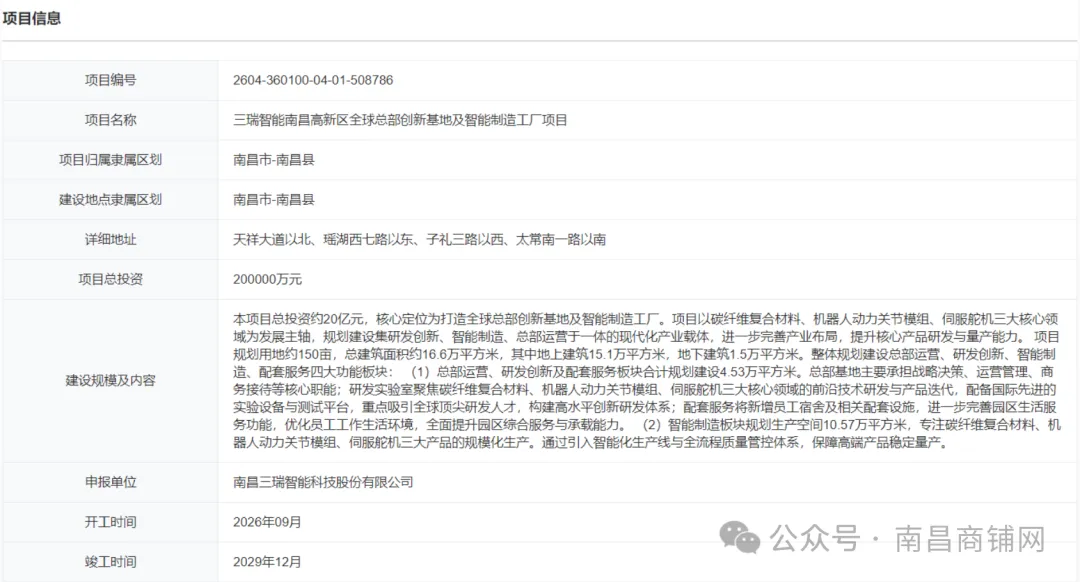This screenshot has width=1080, height=582.
Task: Select applicant 南昌三瑞智能科技股份有限公司
Action: [x=323, y=482]
